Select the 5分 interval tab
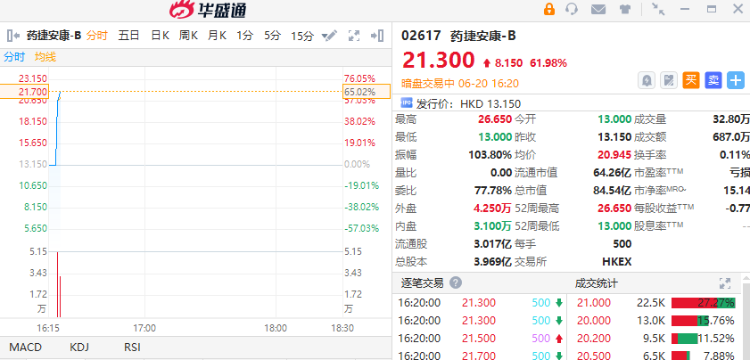 pos(273,35)
